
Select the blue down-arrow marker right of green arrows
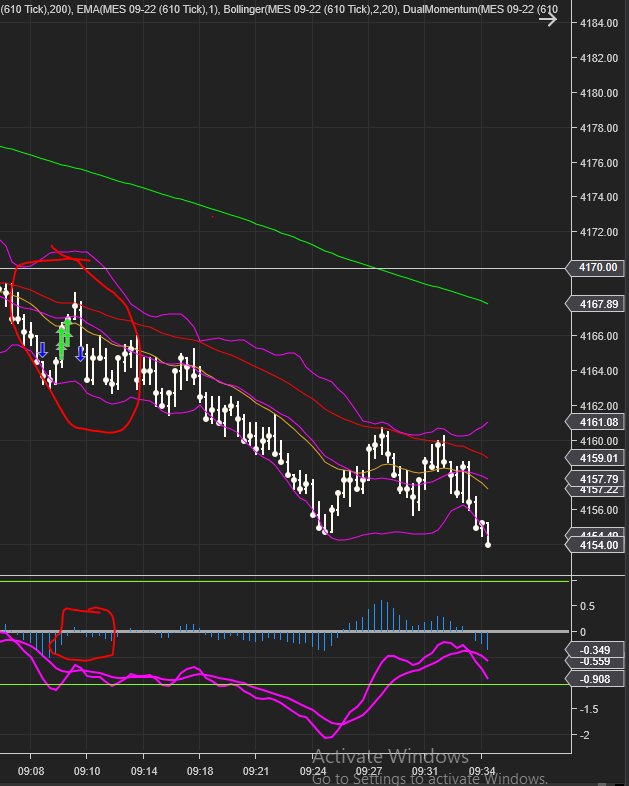point(80,354)
